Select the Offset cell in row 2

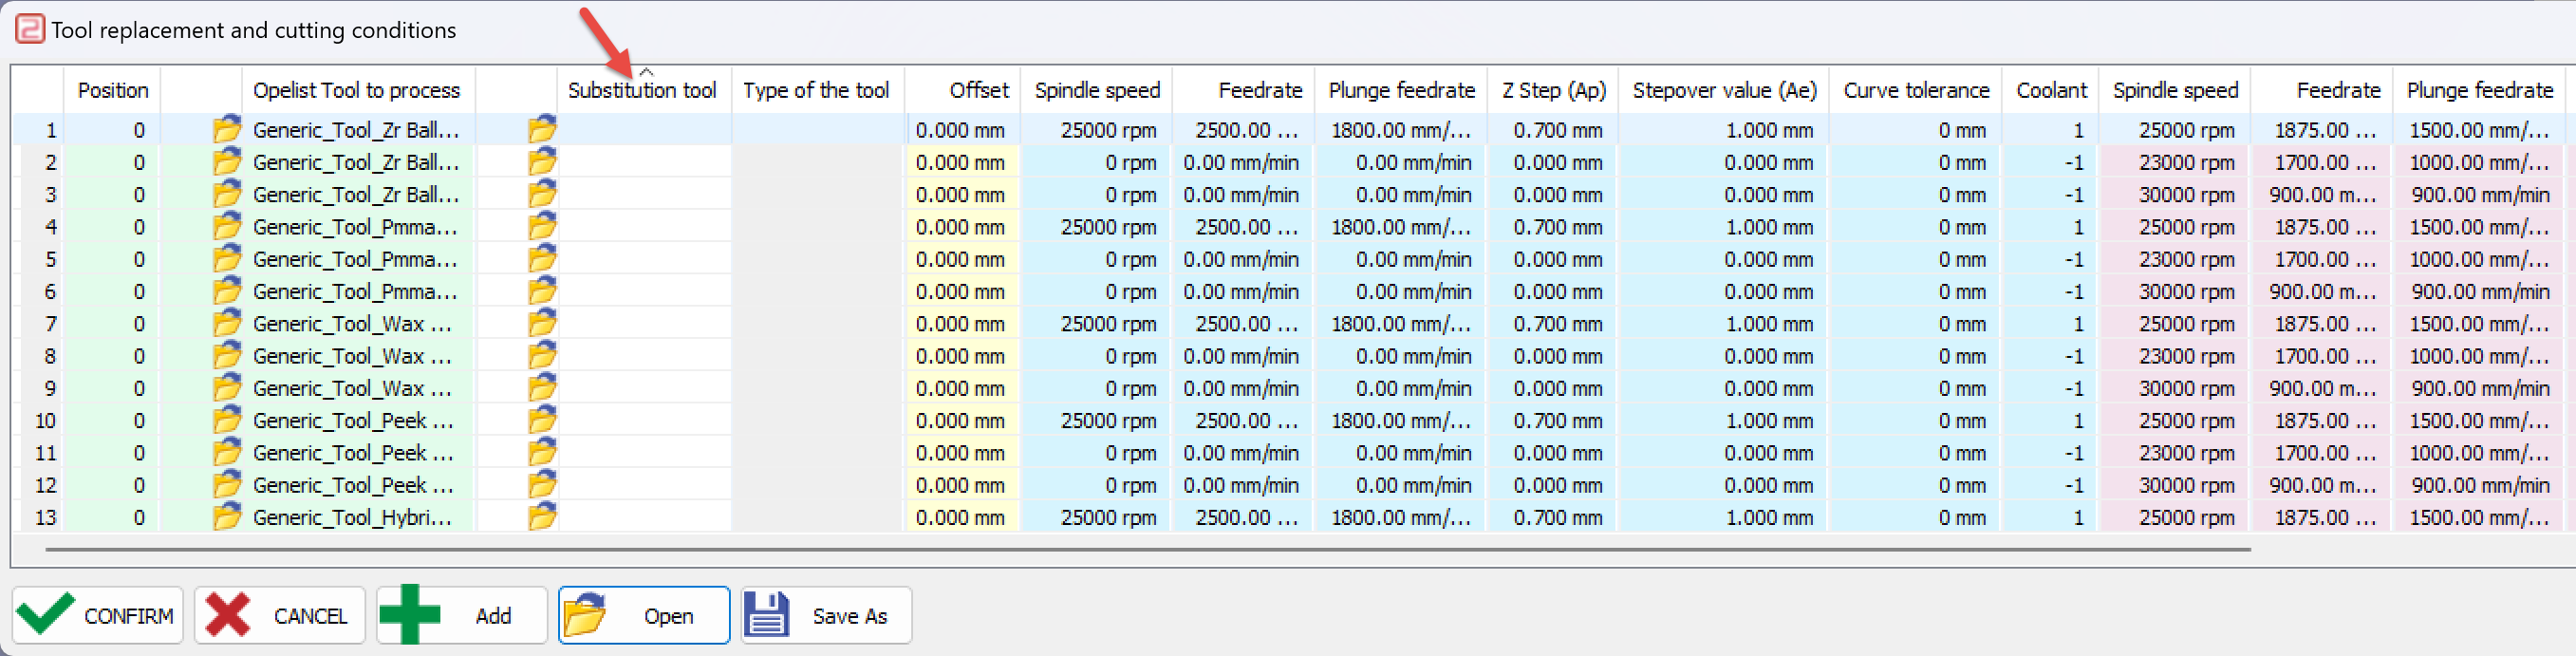[962, 162]
